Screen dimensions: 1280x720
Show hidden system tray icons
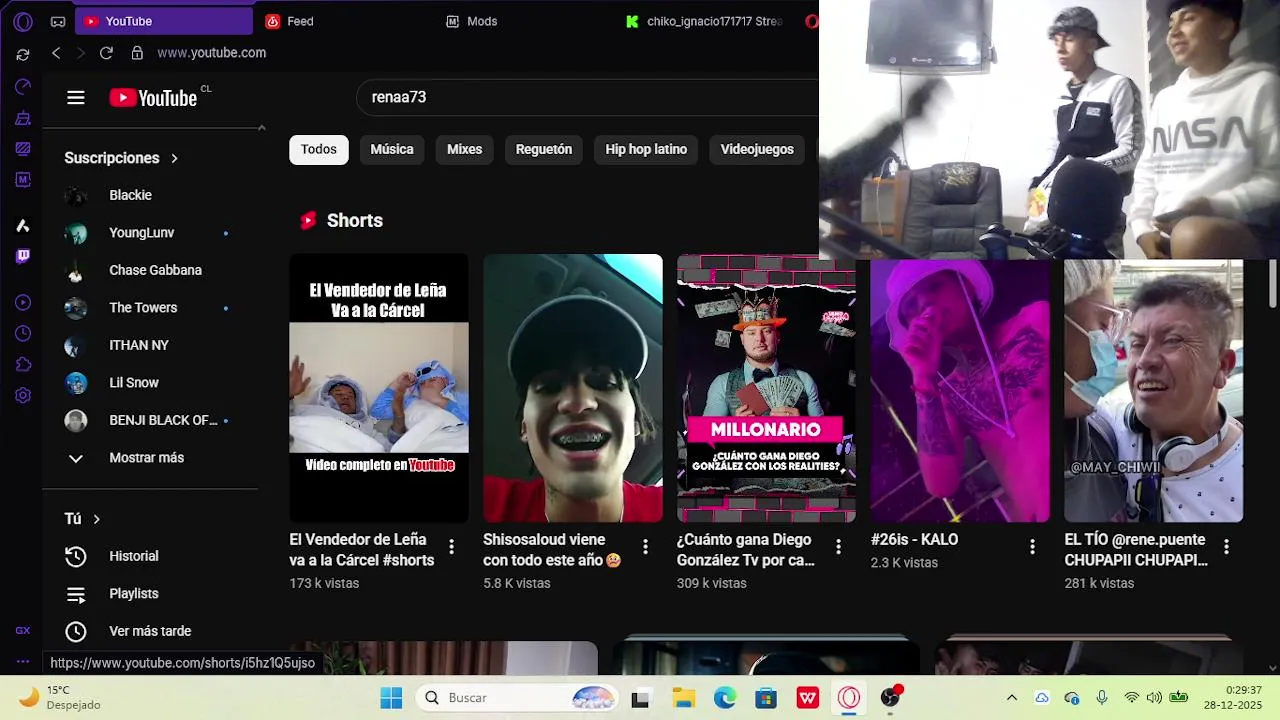[1011, 698]
